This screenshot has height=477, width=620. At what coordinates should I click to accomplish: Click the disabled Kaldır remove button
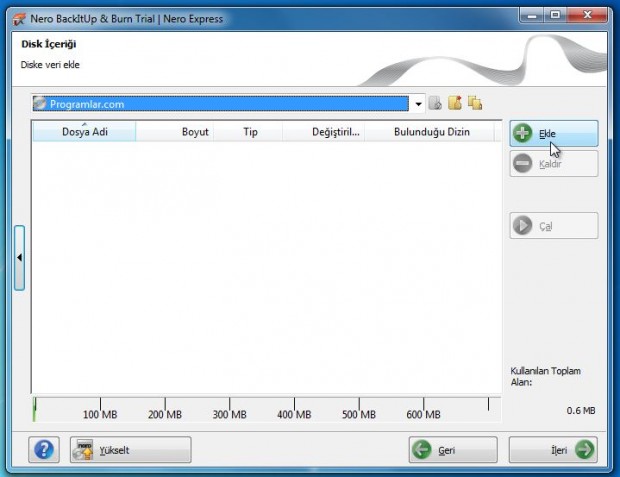coord(554,163)
